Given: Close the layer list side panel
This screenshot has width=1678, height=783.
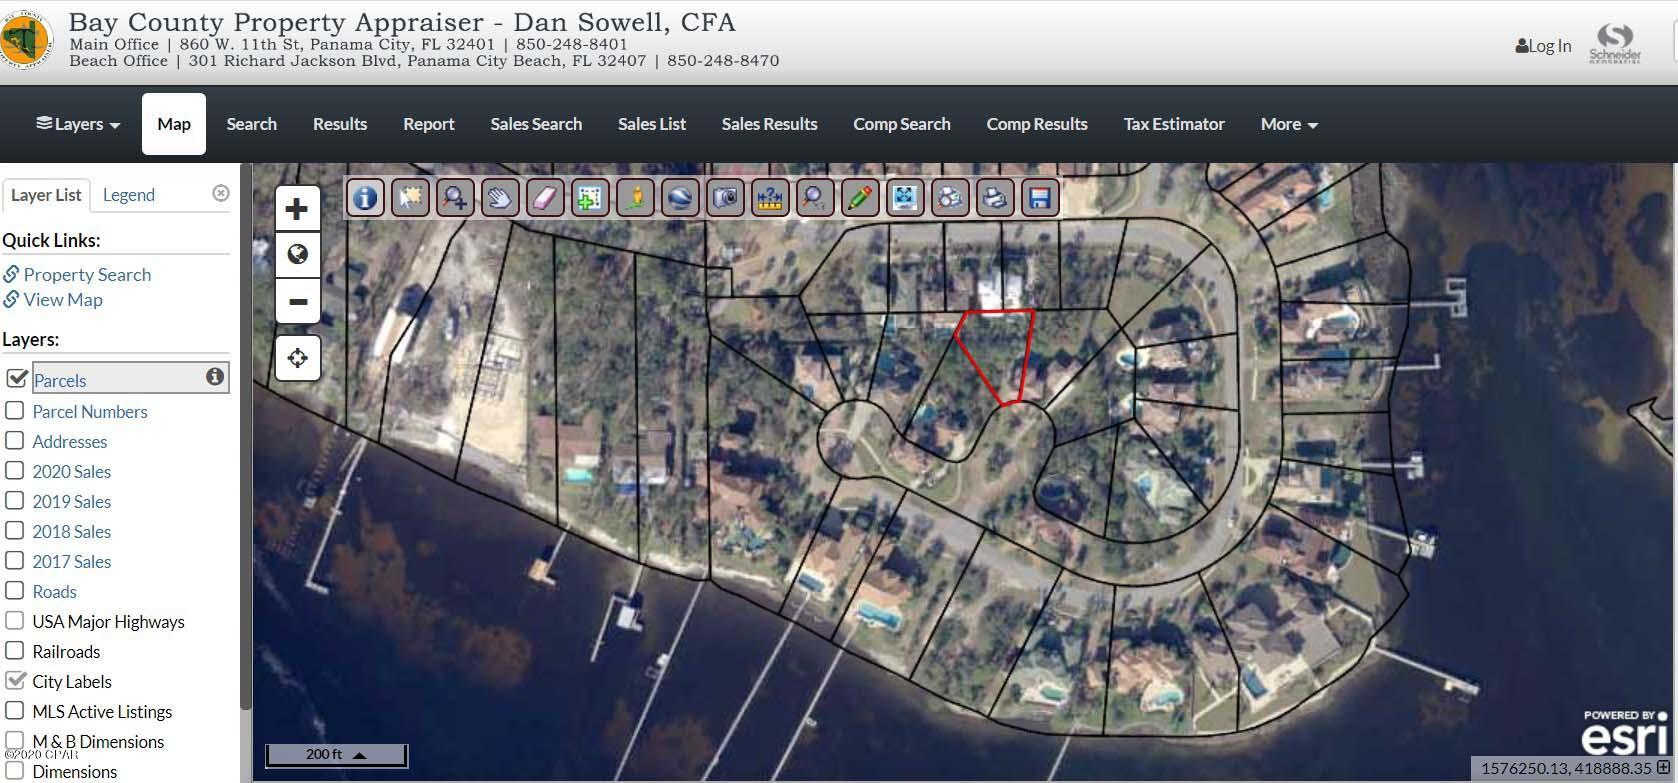Looking at the screenshot, I should (x=221, y=193).
